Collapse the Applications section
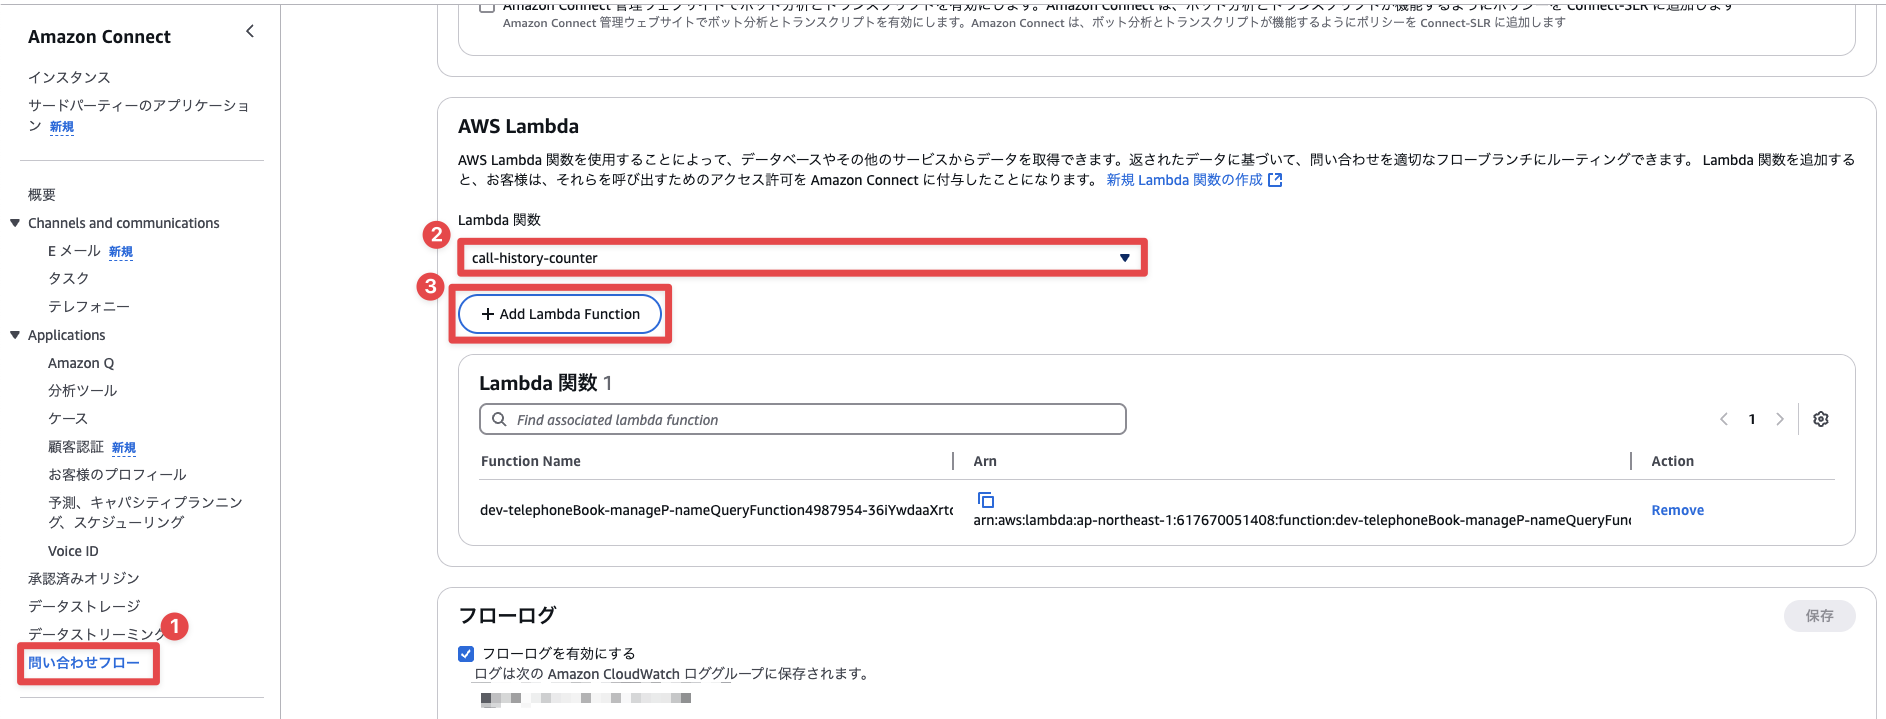 pos(15,335)
